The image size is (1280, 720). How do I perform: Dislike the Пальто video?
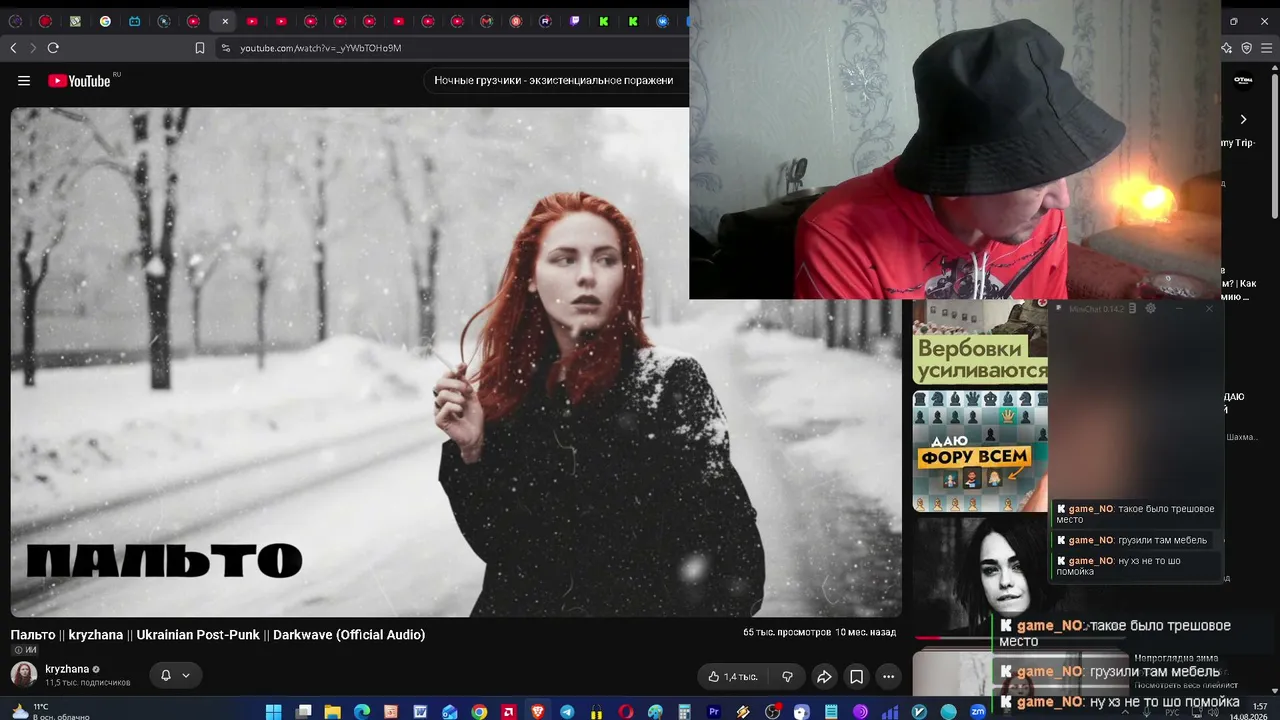click(787, 677)
